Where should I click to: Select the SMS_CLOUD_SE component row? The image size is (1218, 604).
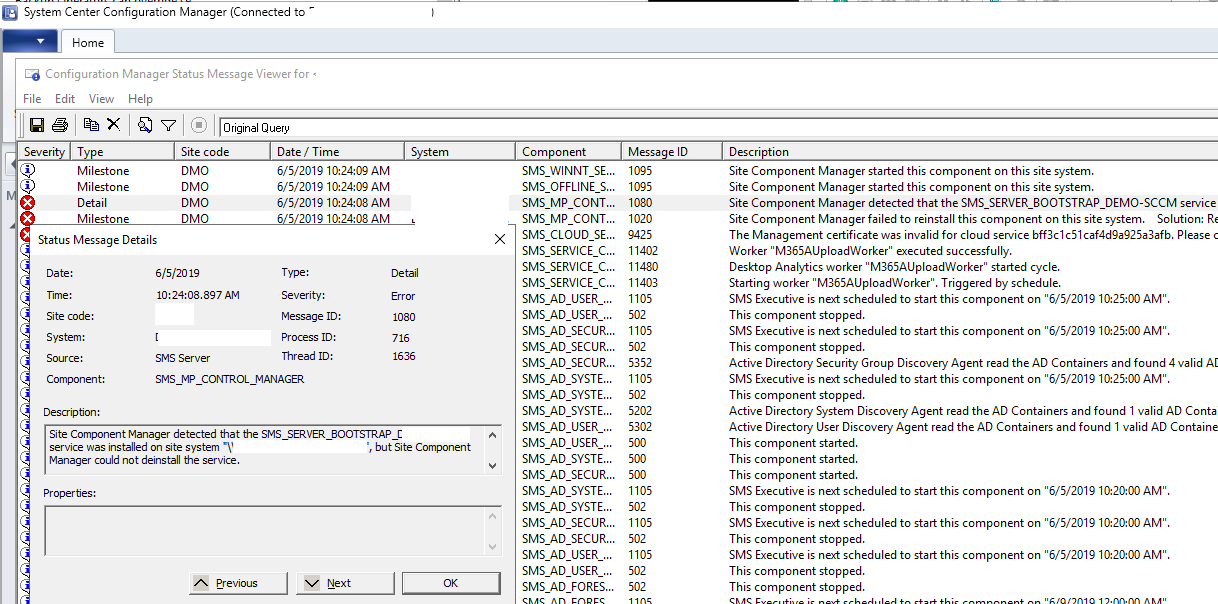point(569,235)
